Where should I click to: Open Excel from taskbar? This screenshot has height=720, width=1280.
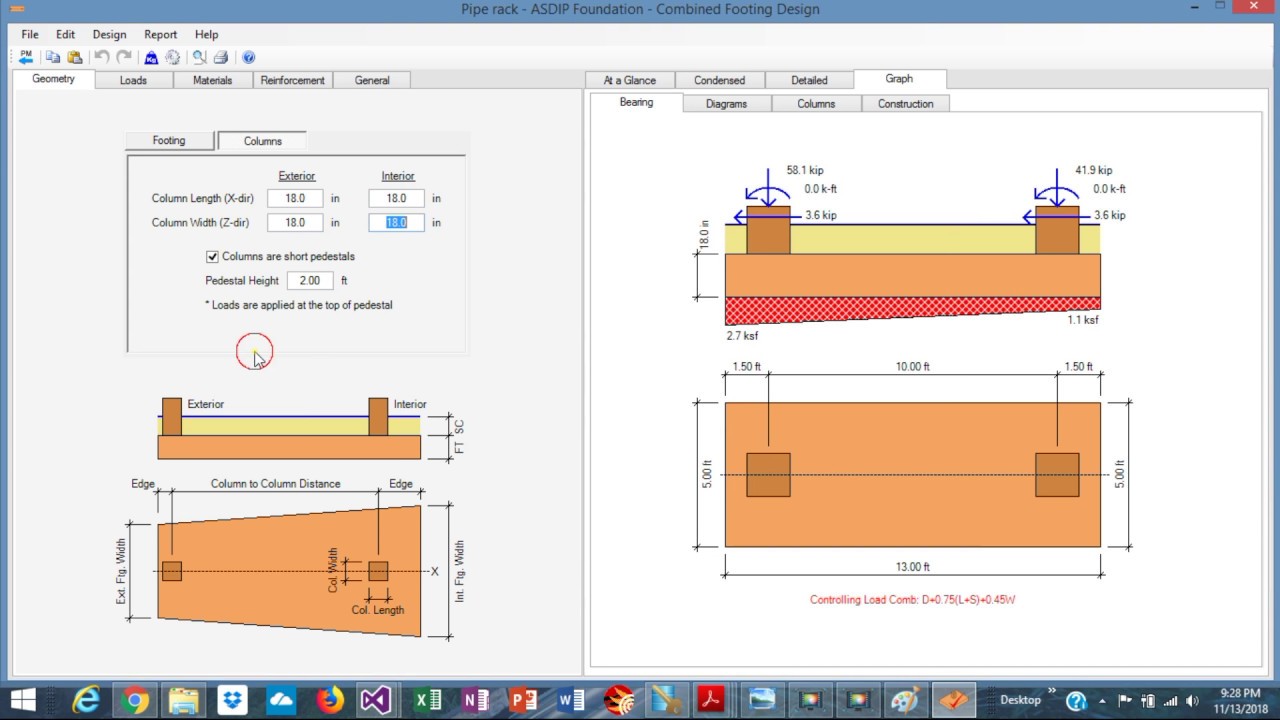[427, 700]
